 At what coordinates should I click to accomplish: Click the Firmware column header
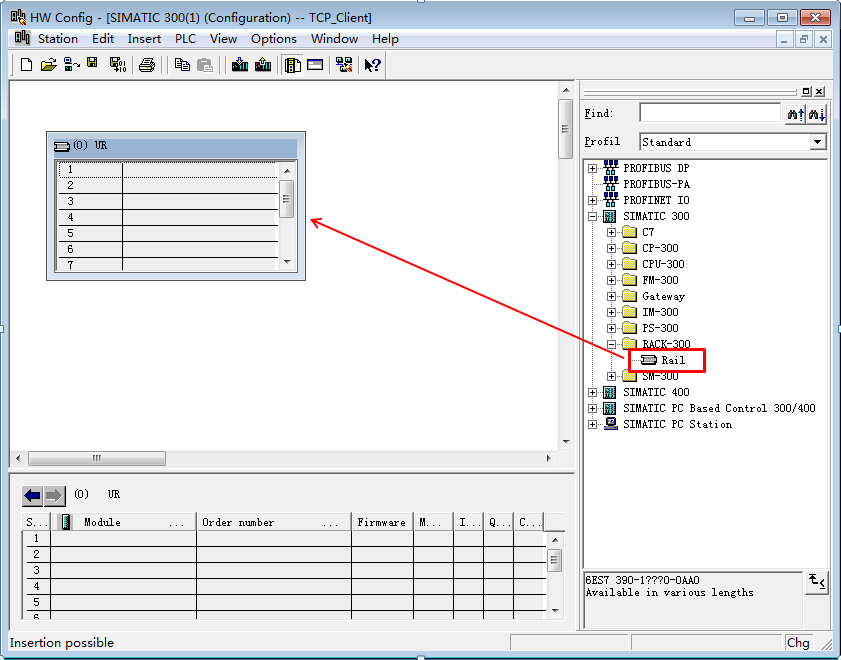coord(382,522)
